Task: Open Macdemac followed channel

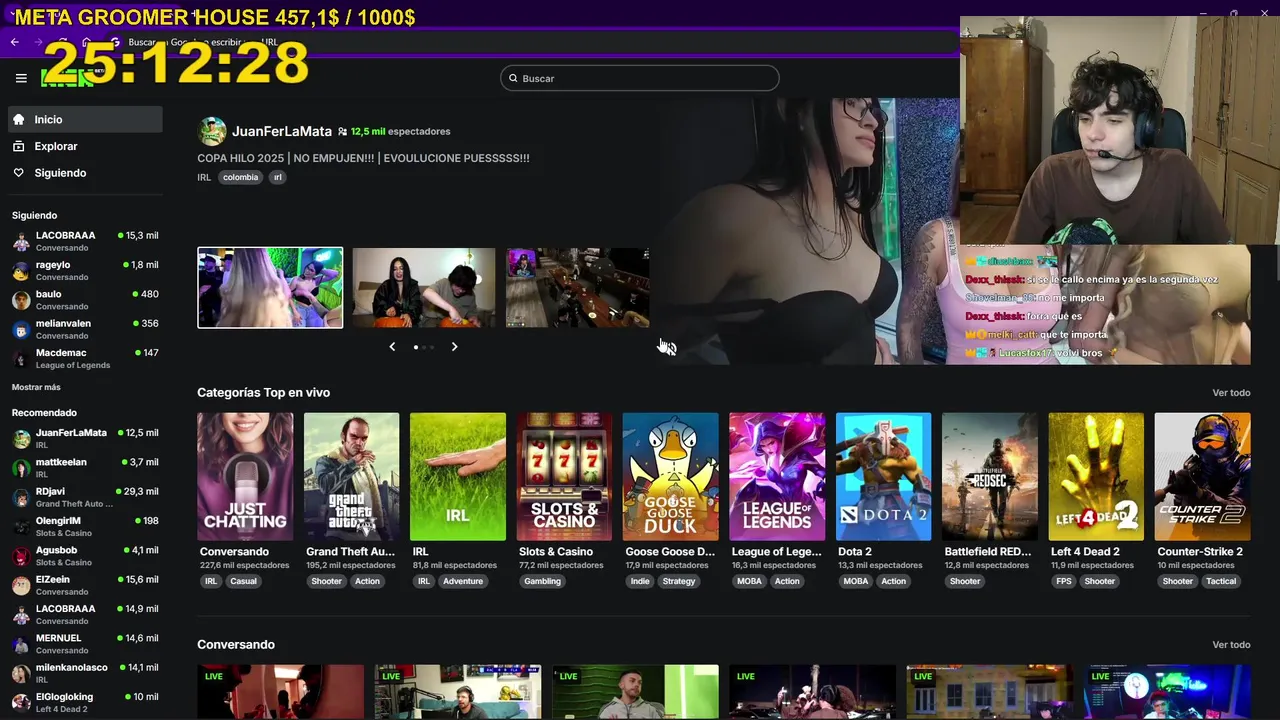Action: [85, 358]
